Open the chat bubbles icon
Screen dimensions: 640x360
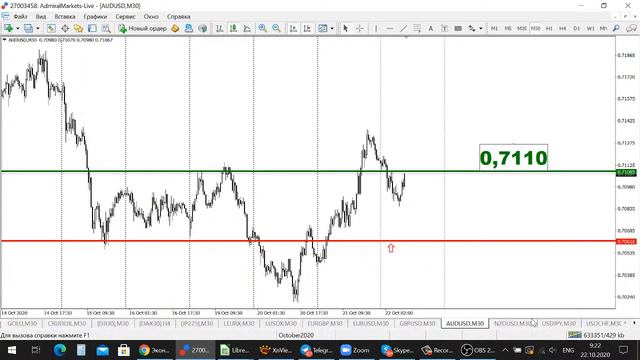(x=631, y=28)
